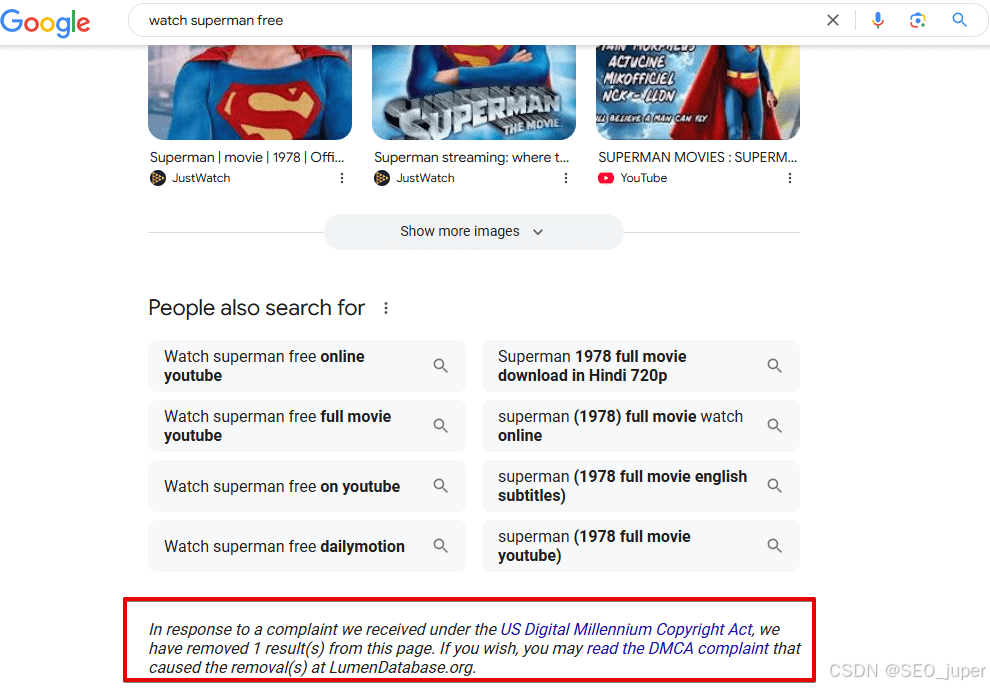Search superman (1978) full movie watch online
This screenshot has height=688, width=990.
pos(641,426)
